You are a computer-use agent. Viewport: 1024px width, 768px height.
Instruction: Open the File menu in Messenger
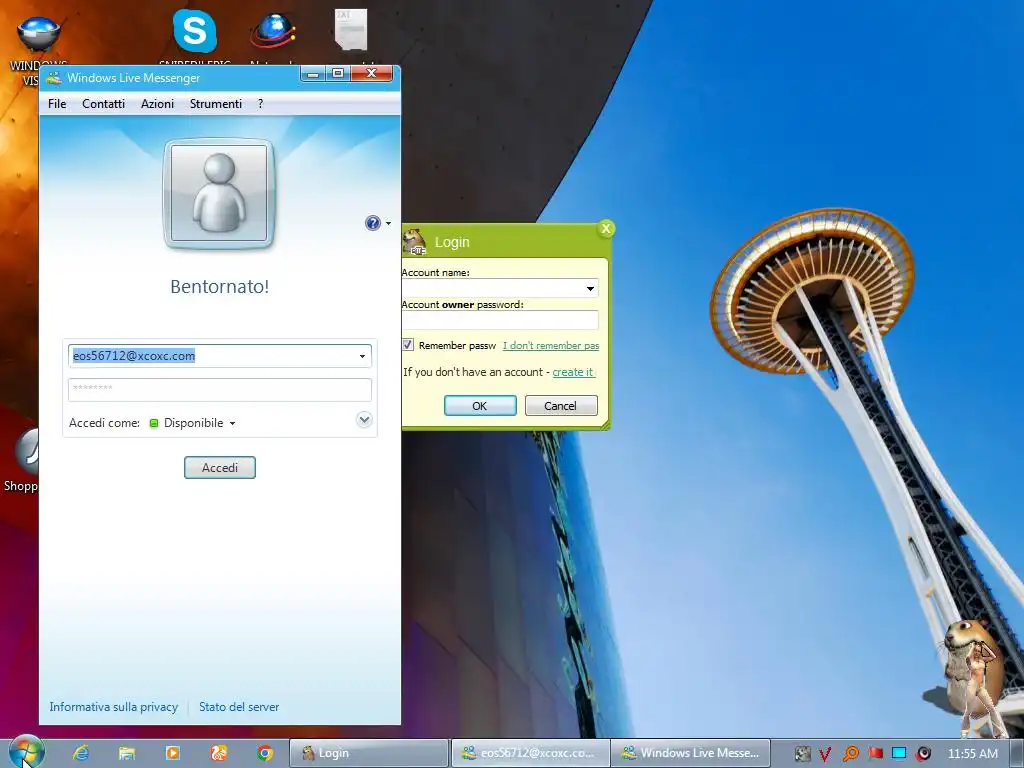click(57, 104)
